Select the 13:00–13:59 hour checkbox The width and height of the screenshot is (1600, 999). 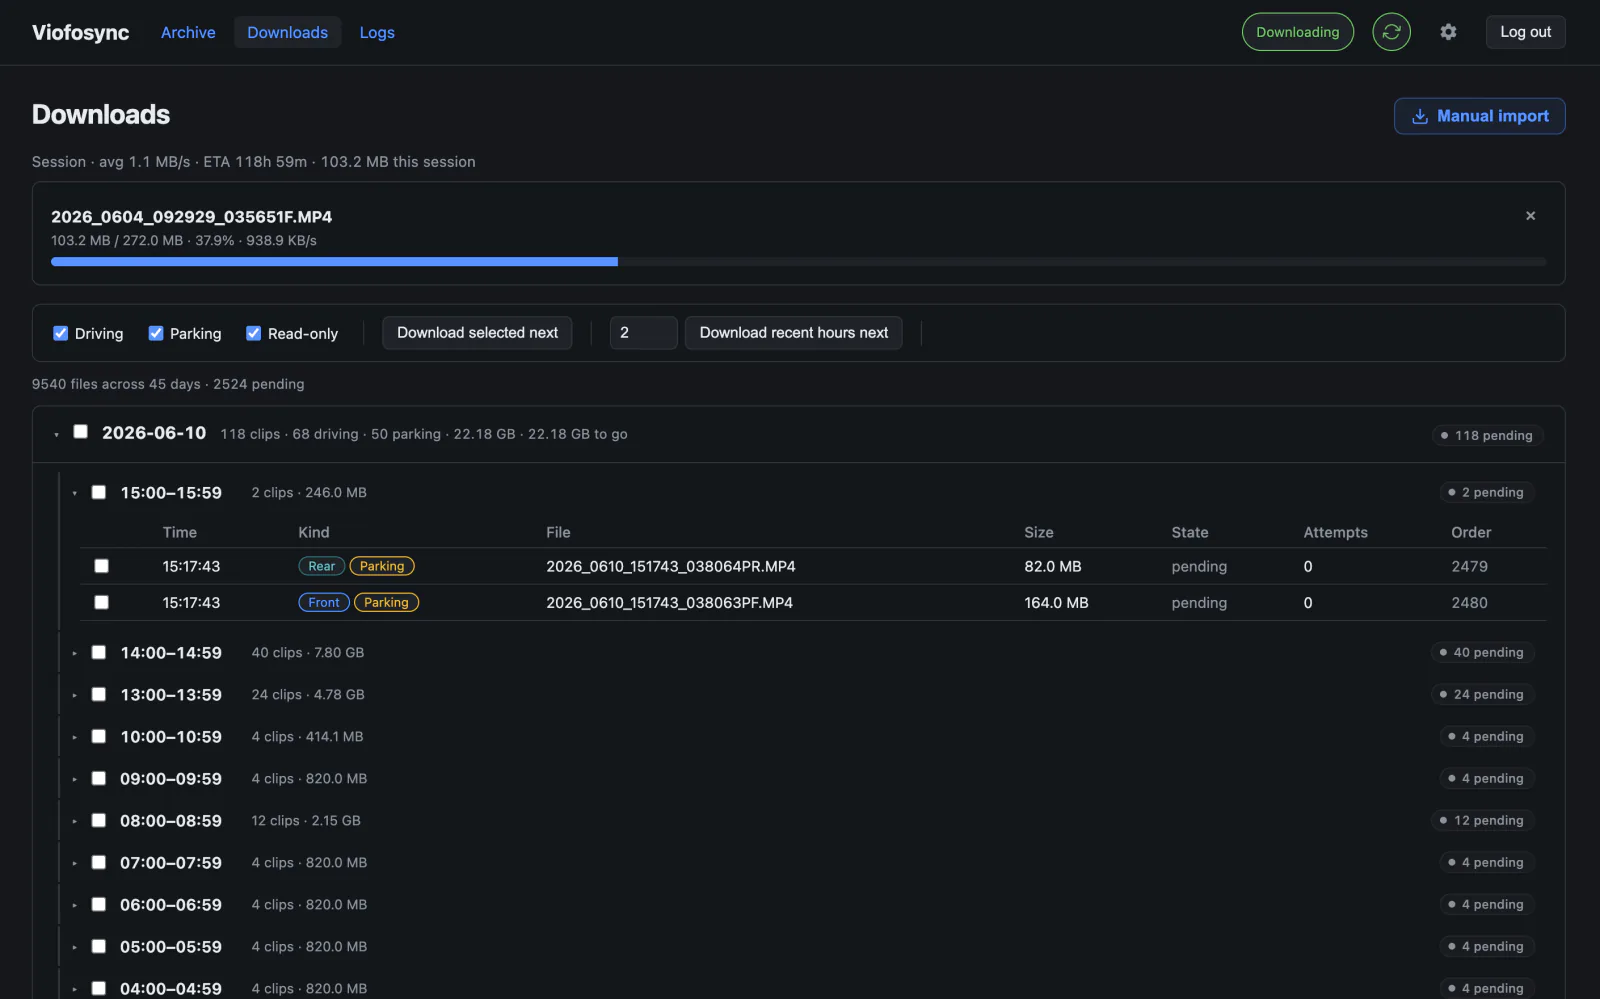point(99,694)
